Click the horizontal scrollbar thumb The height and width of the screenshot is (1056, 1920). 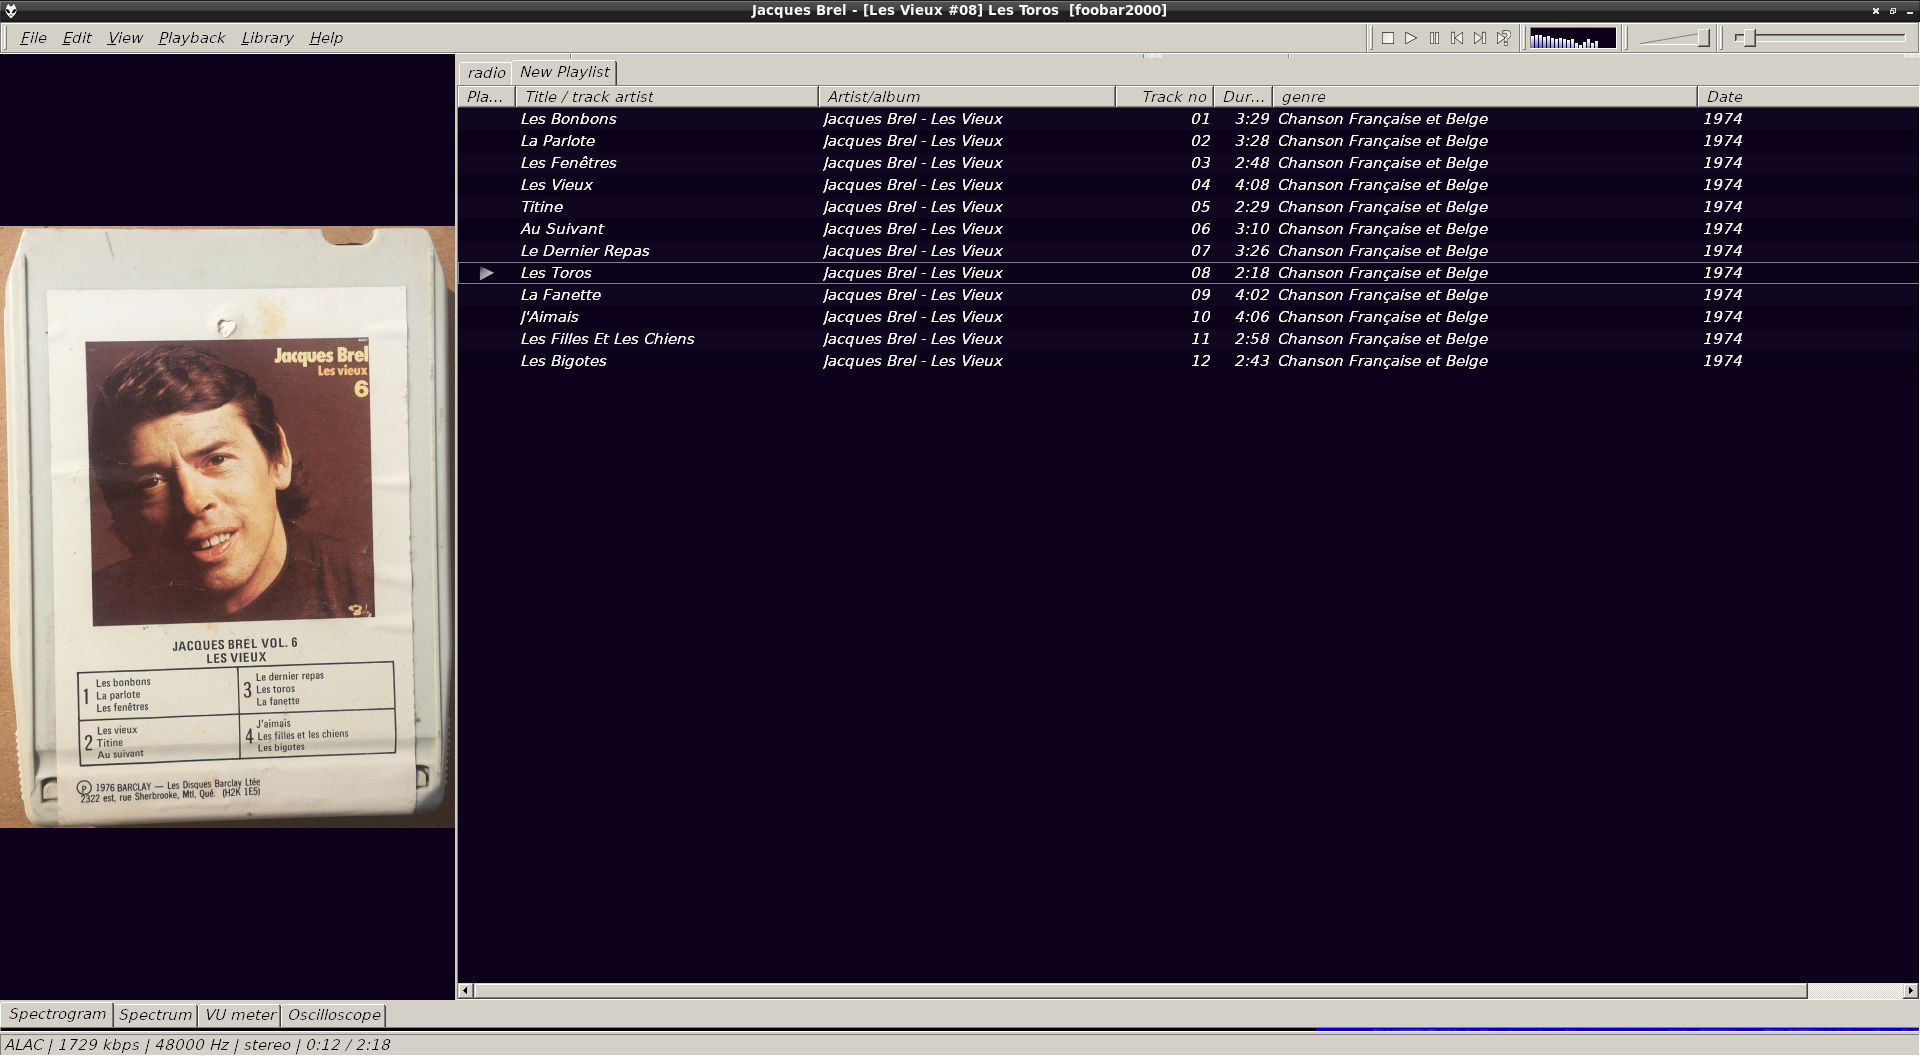(1140, 991)
